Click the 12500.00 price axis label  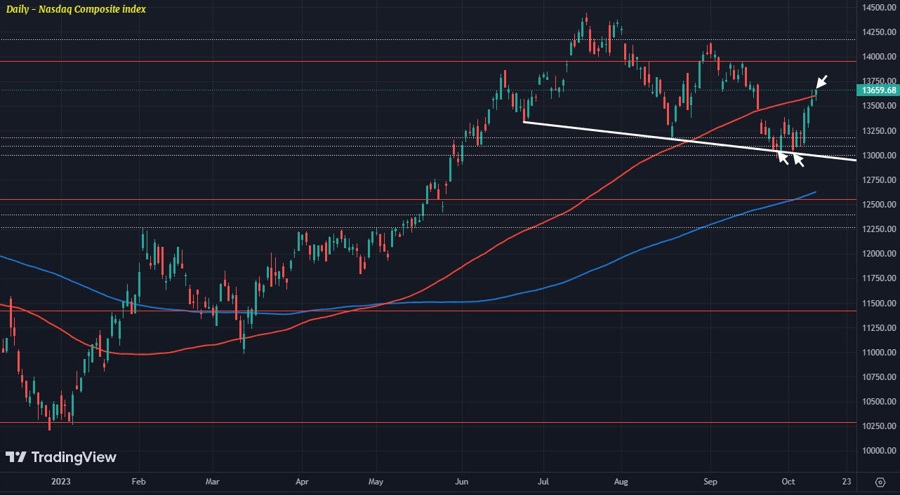pyautogui.click(x=876, y=205)
